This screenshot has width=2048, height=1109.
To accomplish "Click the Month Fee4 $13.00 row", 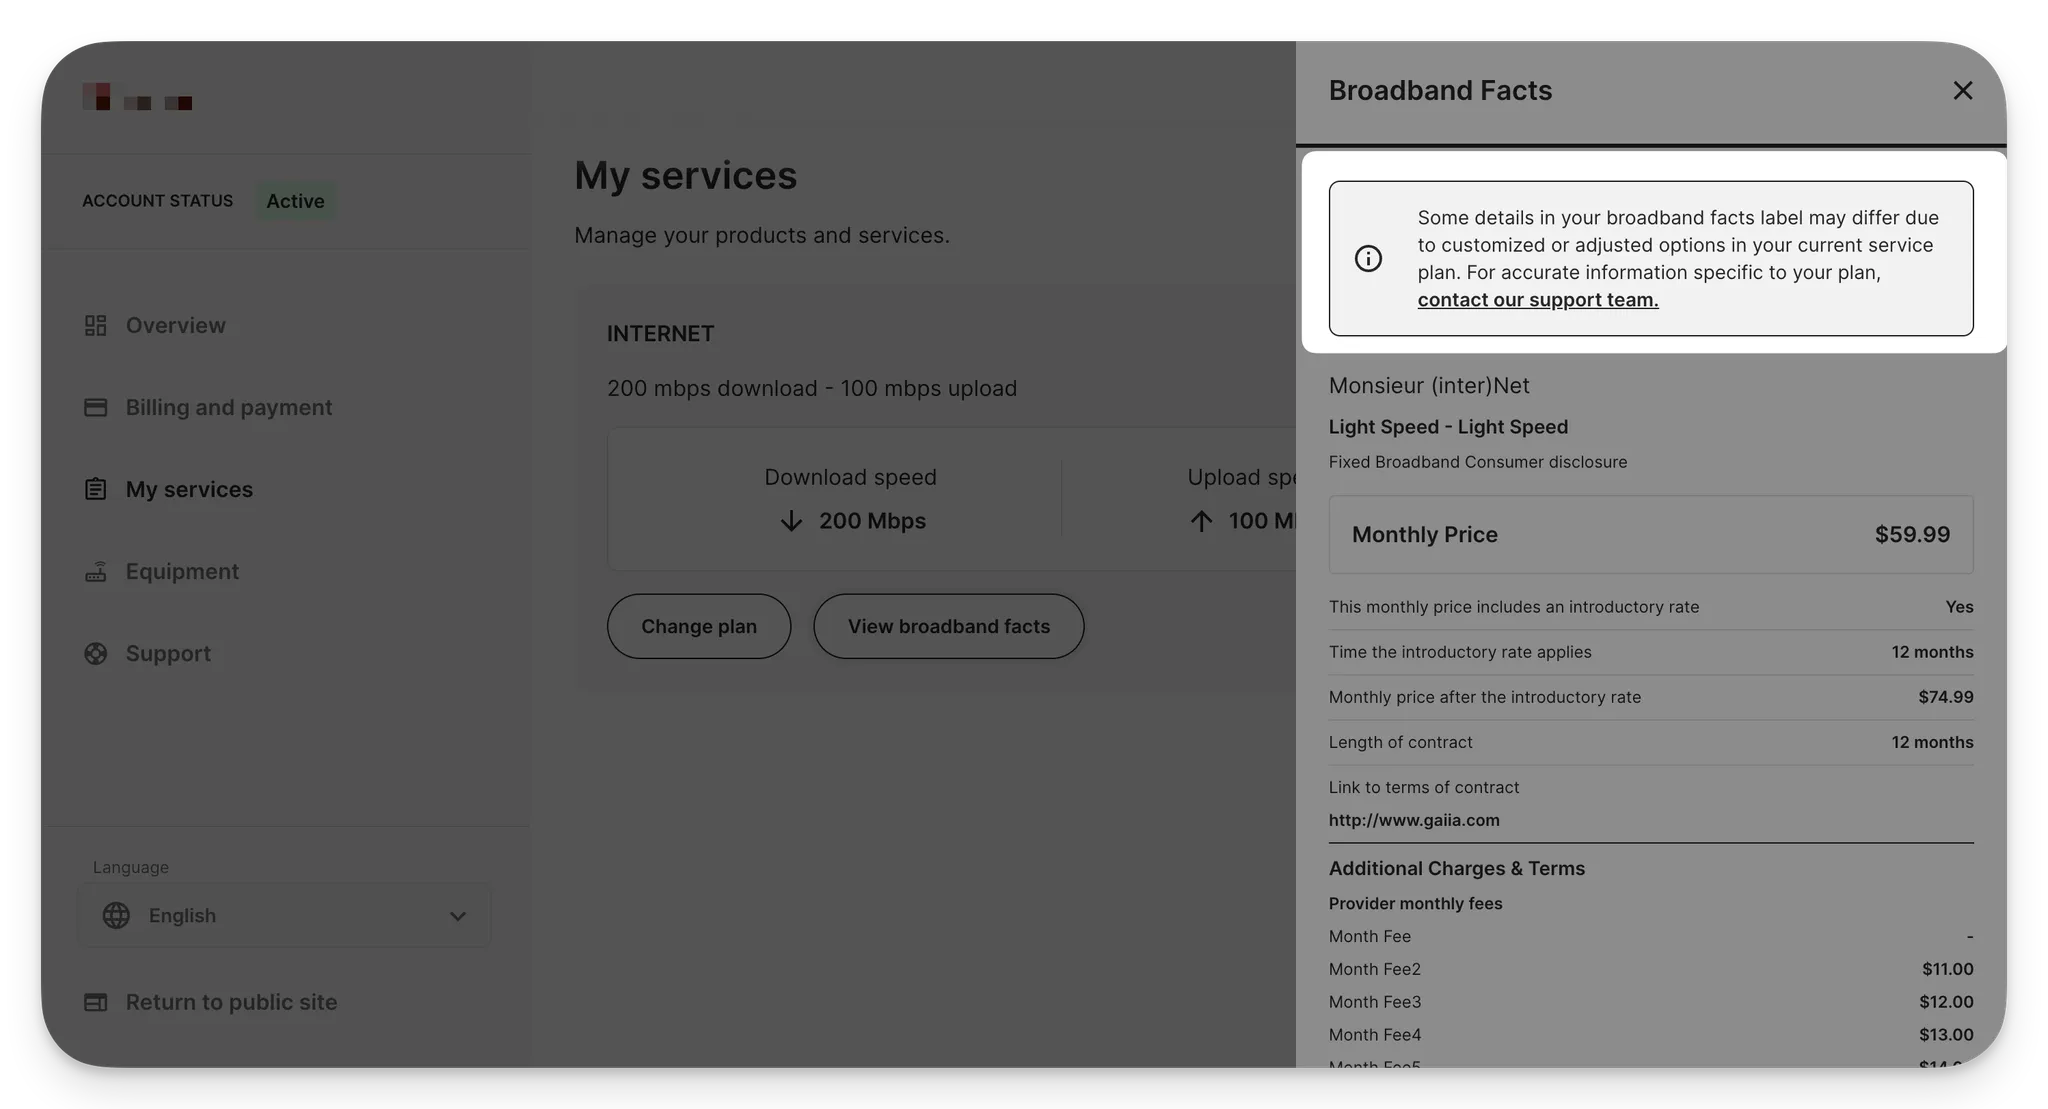I will [x=1651, y=1035].
